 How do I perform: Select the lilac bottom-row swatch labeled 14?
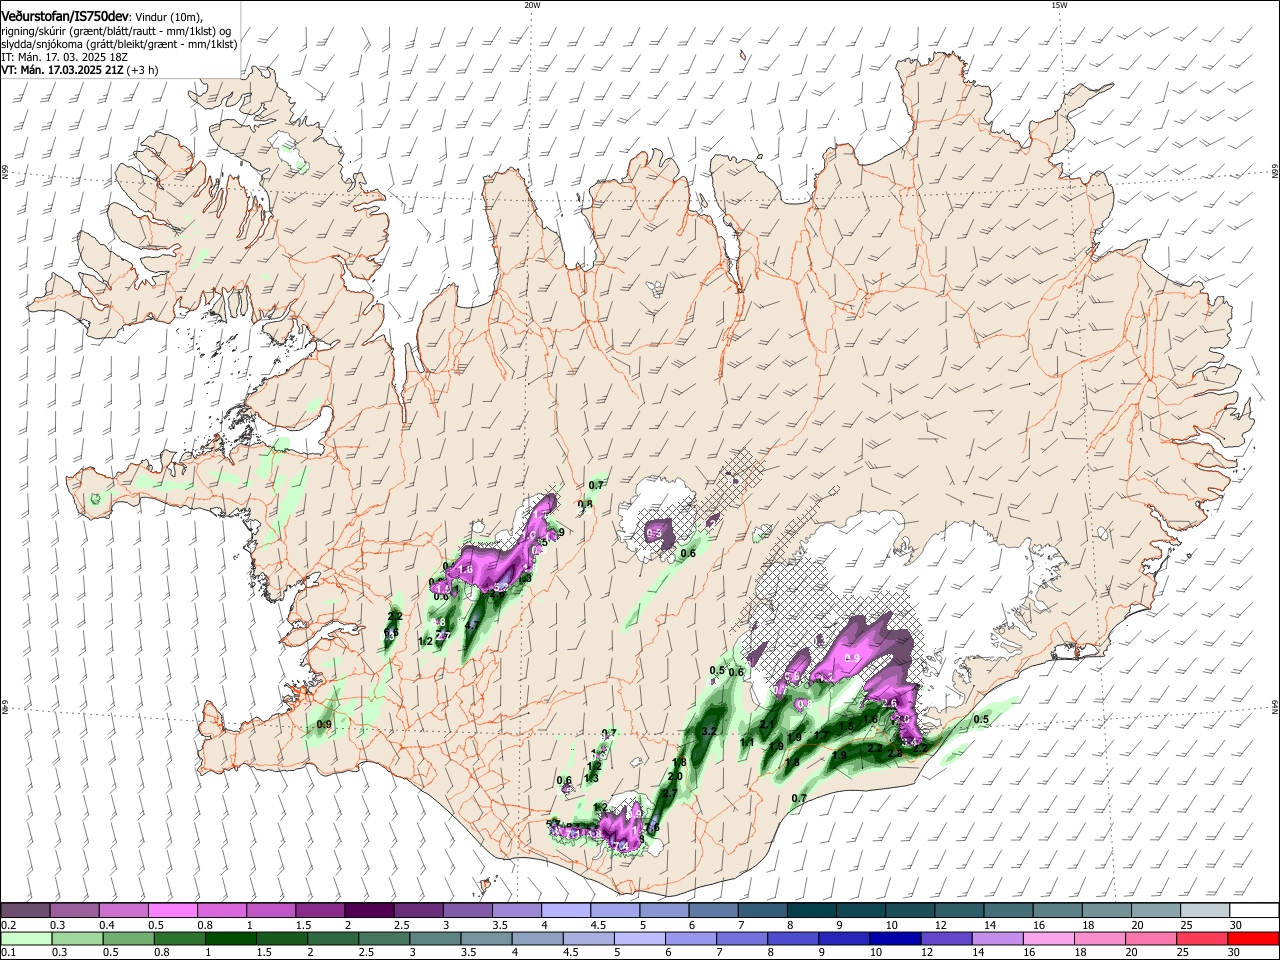pos(997,939)
